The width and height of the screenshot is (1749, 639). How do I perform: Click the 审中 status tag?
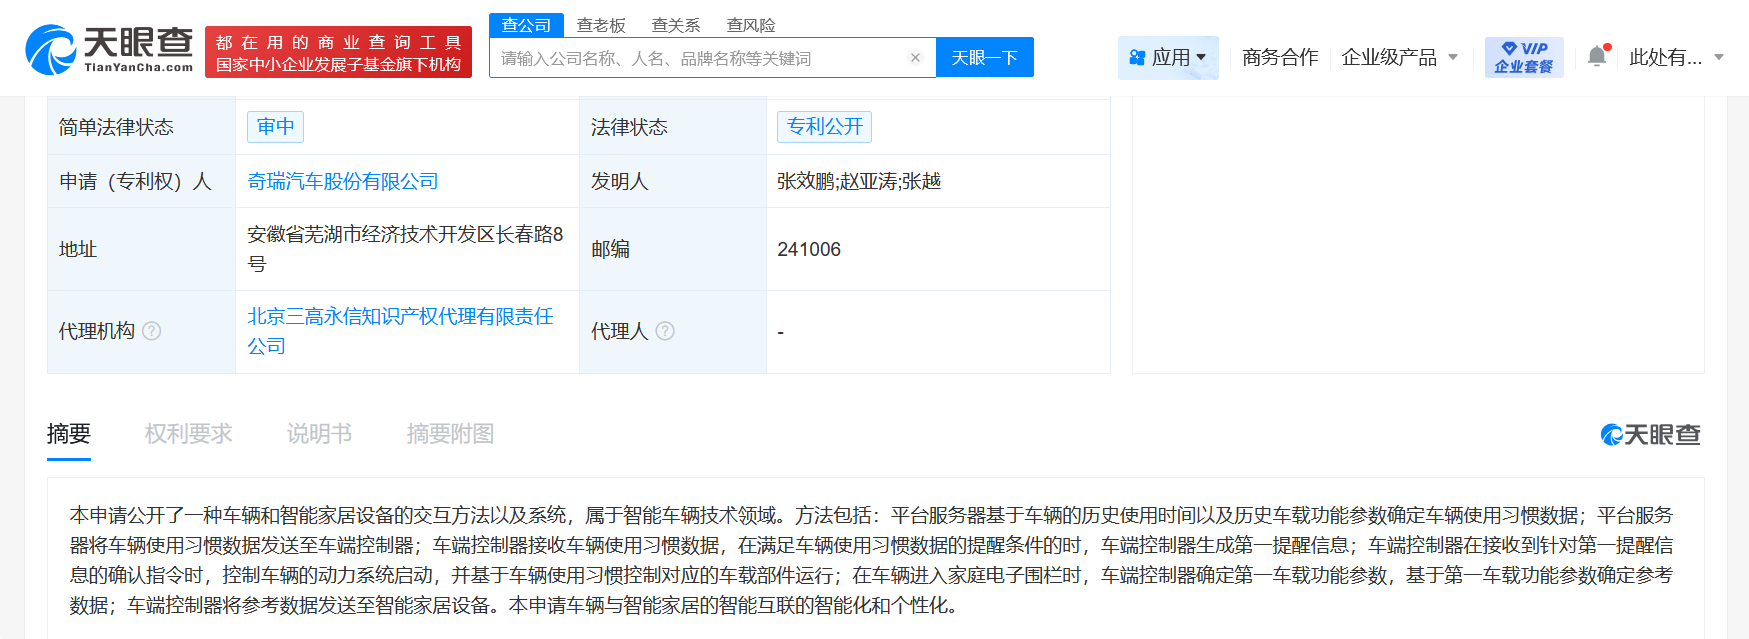(x=276, y=127)
